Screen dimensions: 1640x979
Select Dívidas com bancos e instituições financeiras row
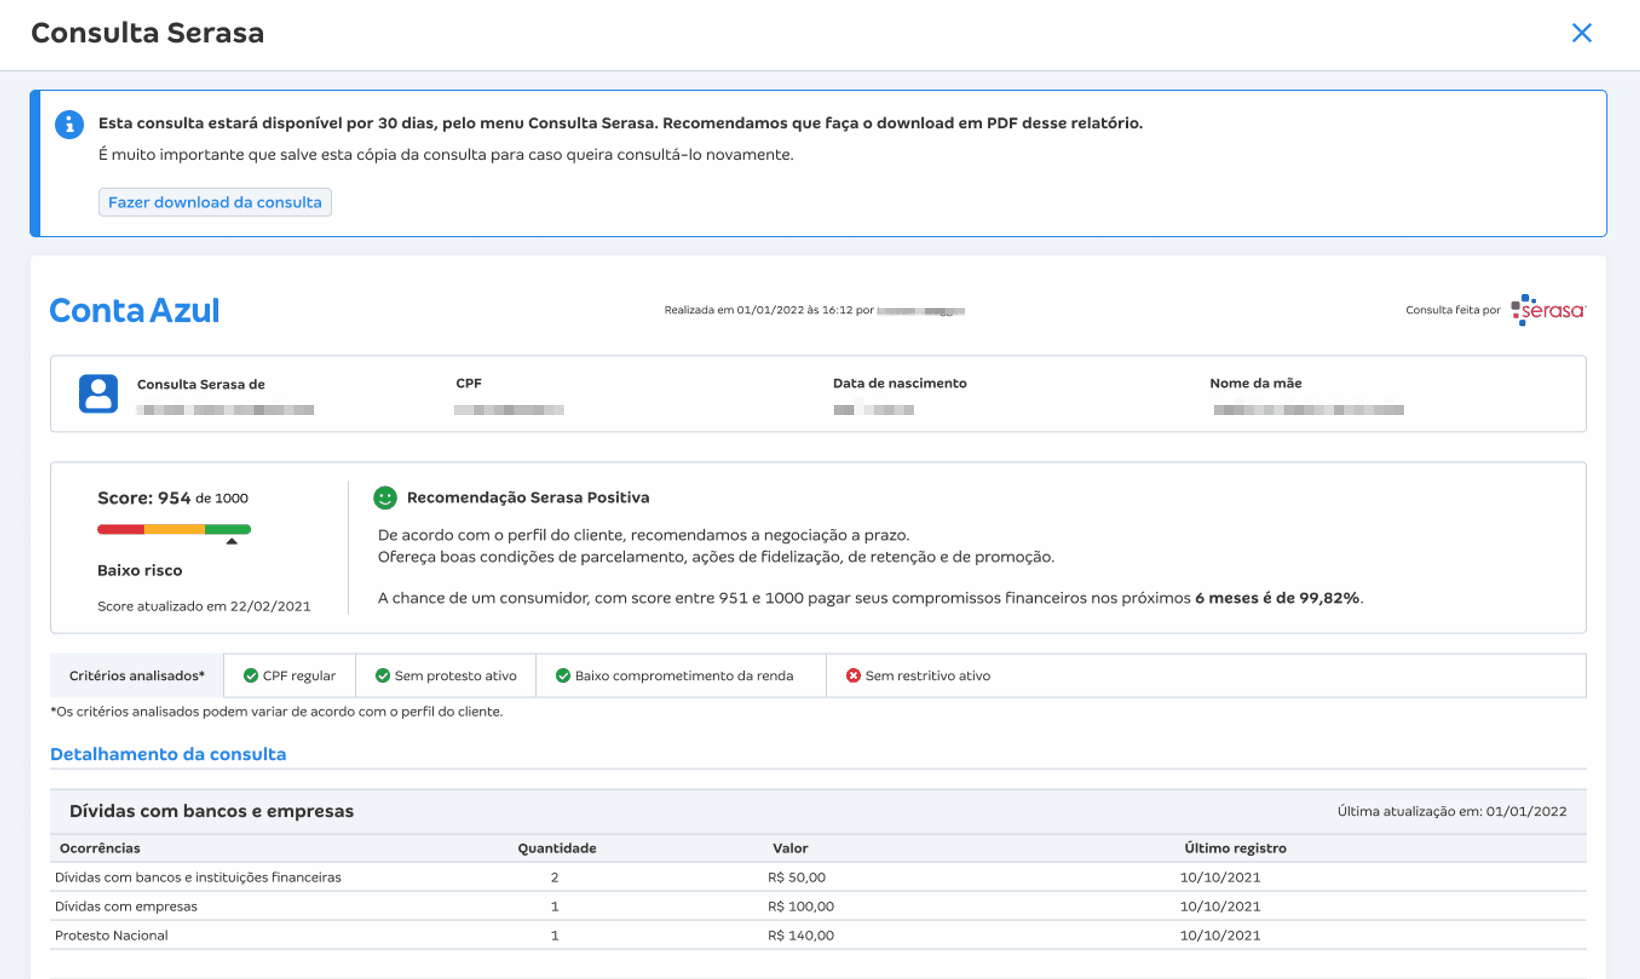point(198,877)
